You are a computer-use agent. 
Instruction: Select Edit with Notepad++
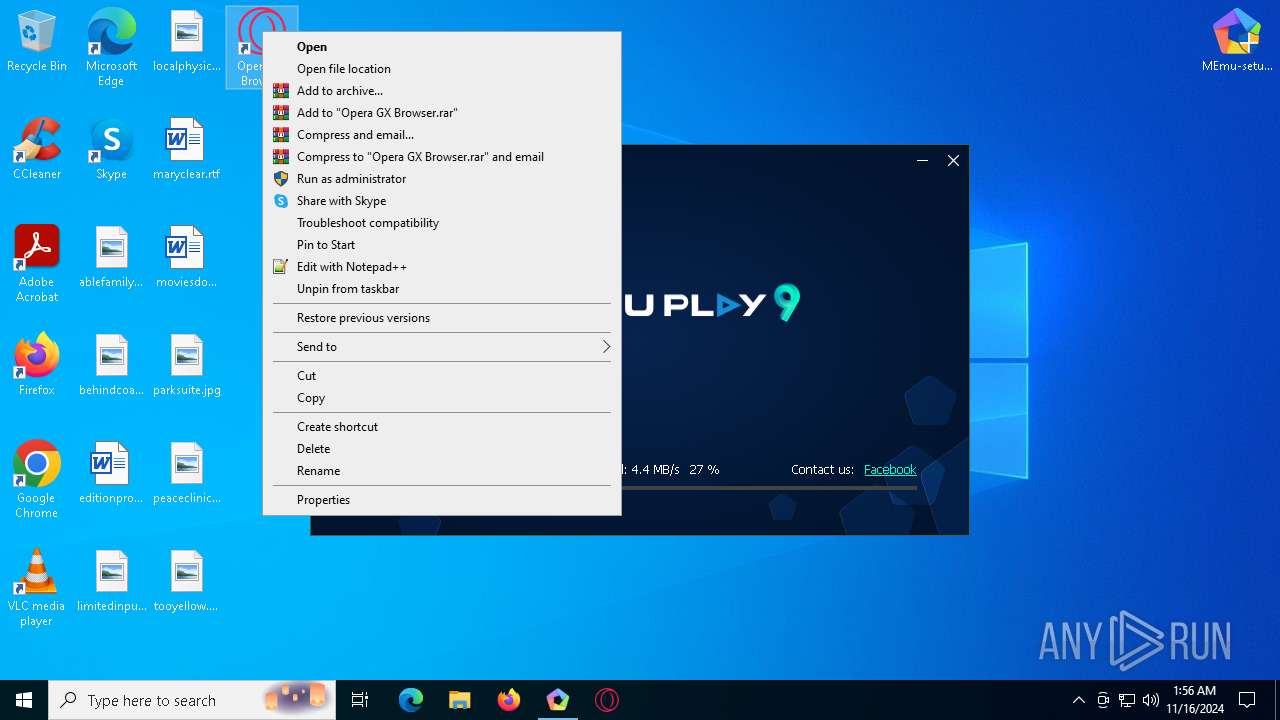tap(441, 267)
